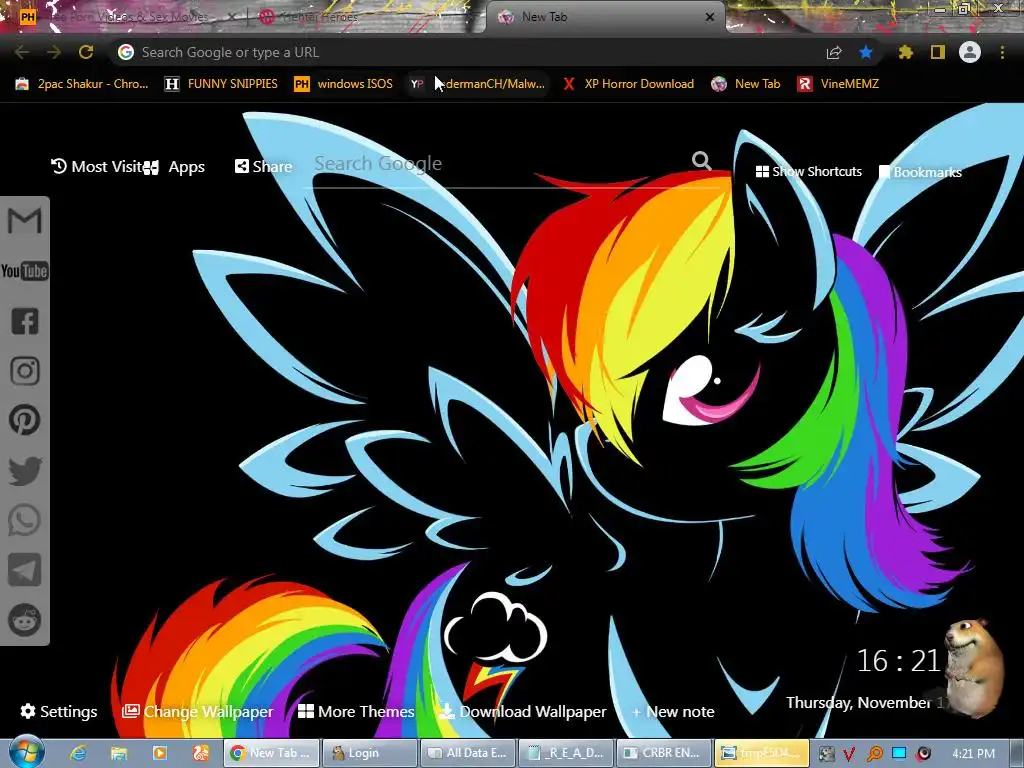Click the red V tray icon

(849, 754)
